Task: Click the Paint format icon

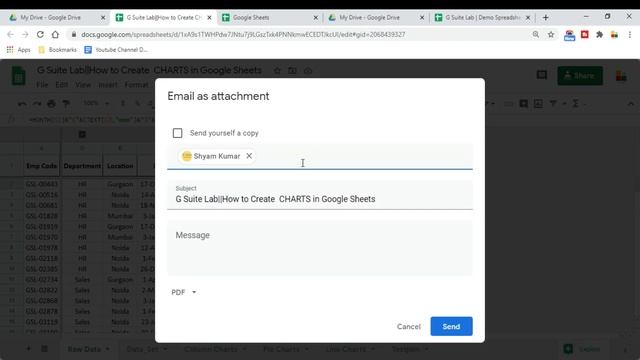Action: point(66,104)
